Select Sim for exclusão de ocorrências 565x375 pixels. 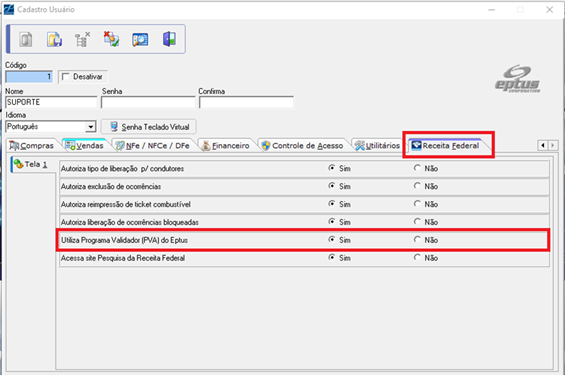point(332,186)
